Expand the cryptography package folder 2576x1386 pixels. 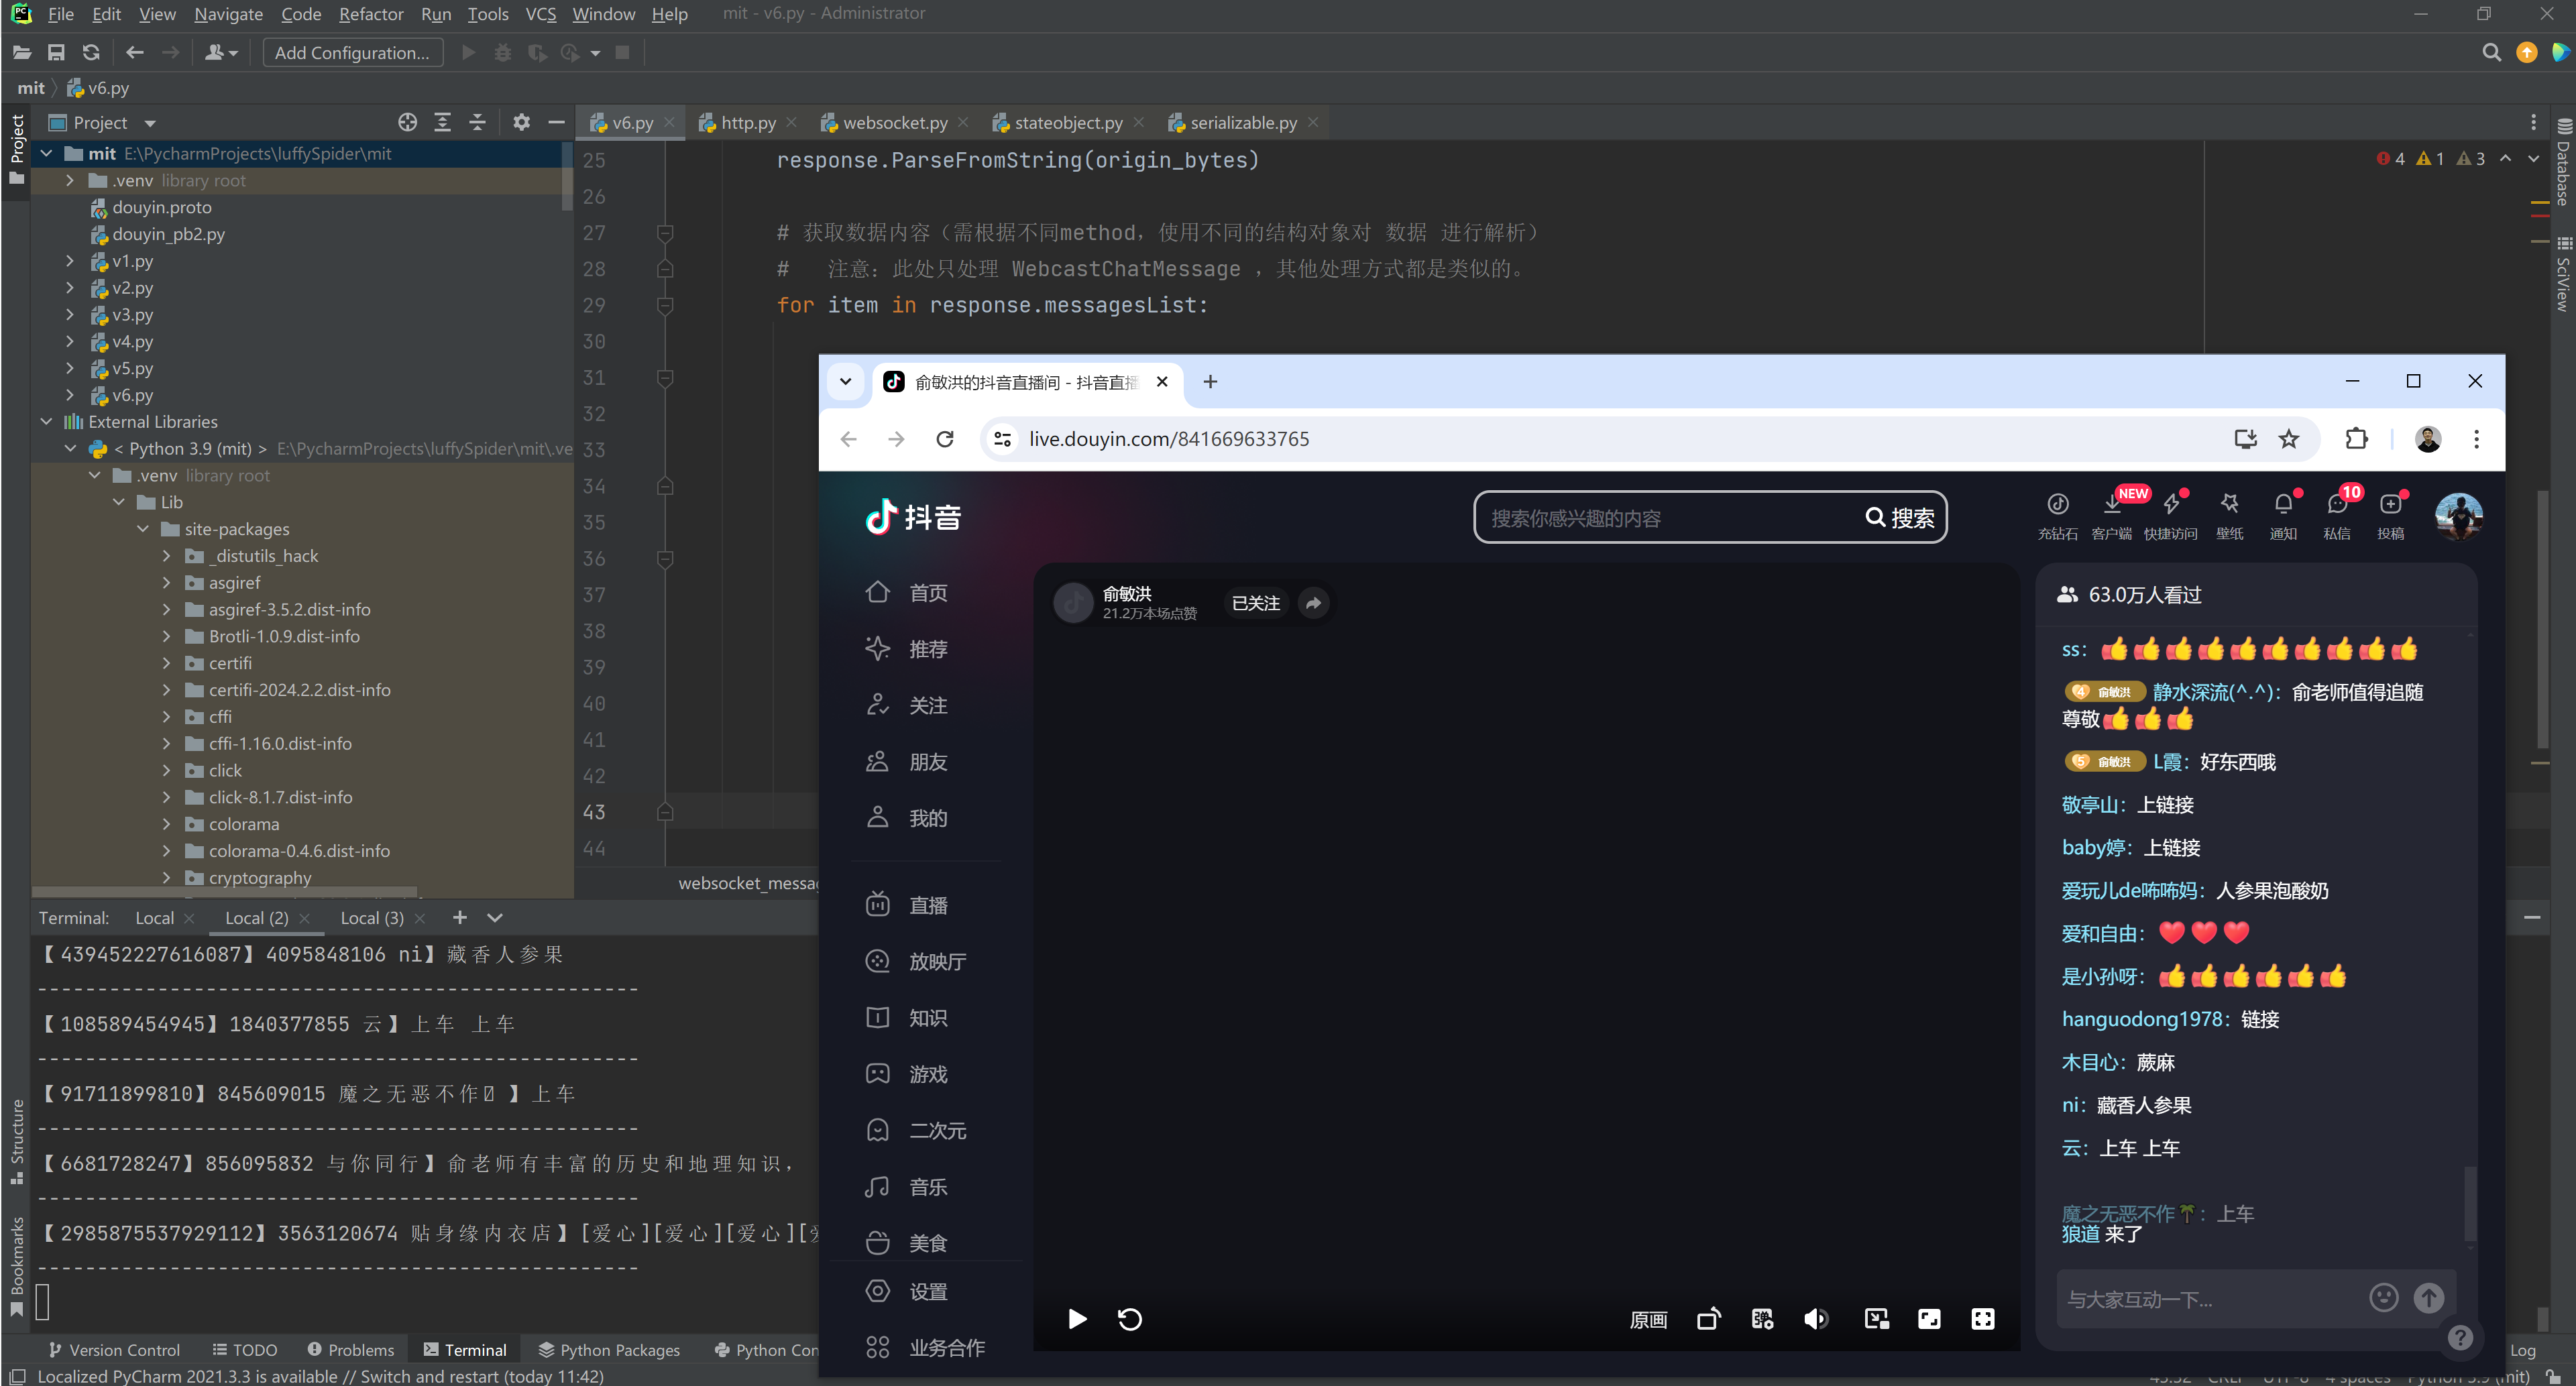coord(167,877)
